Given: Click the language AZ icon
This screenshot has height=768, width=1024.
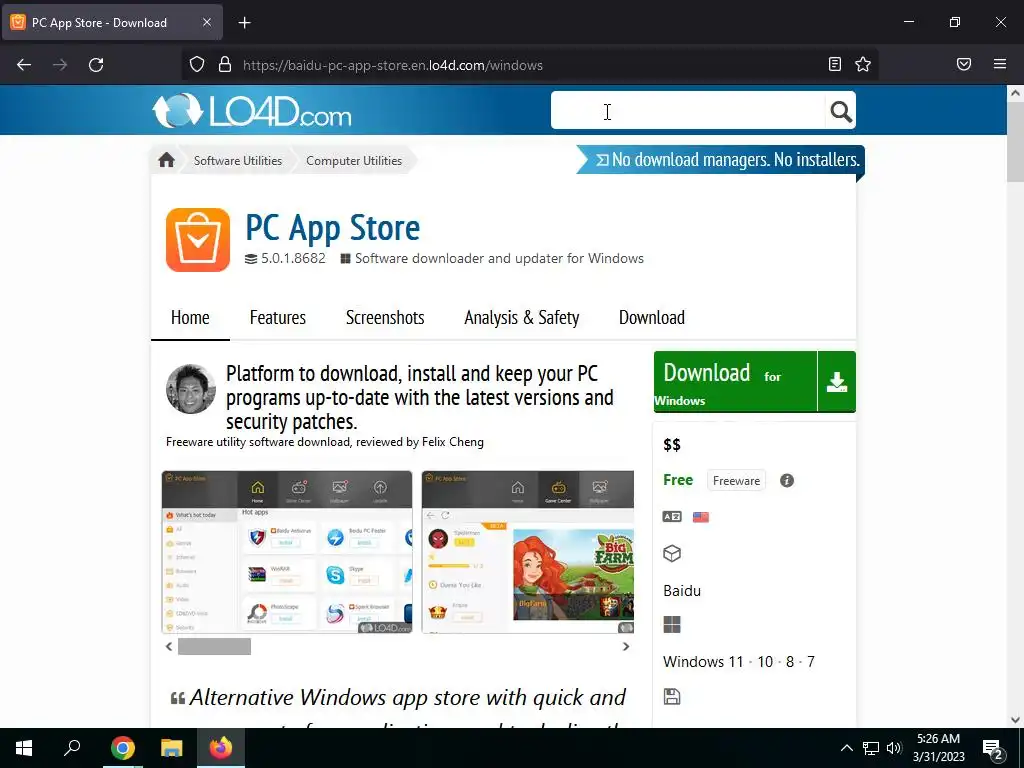Looking at the screenshot, I should click(x=672, y=517).
